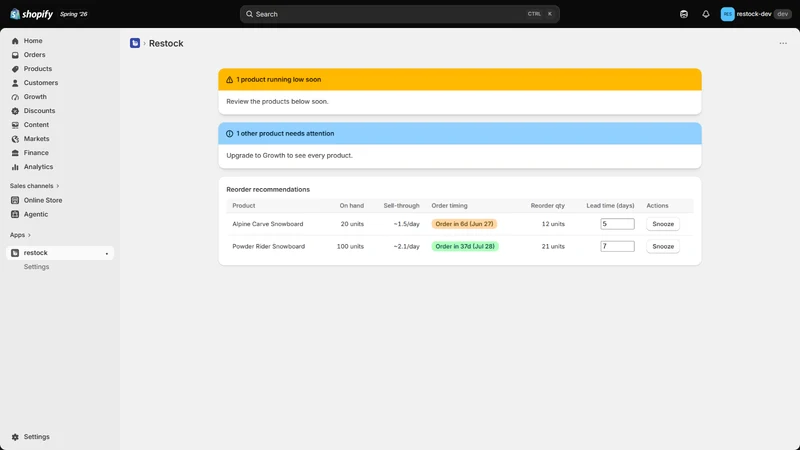Click the Order timing column header
800x450 pixels.
tap(449, 206)
